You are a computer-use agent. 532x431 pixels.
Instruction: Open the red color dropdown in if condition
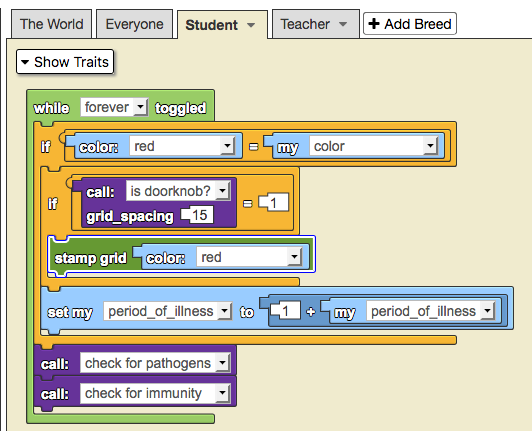(x=182, y=146)
